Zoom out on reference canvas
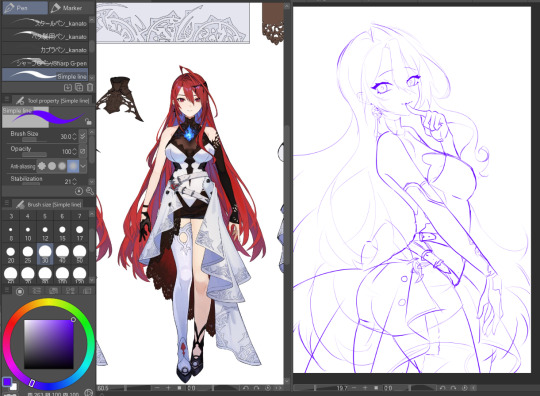The width and height of the screenshot is (540, 396). [157, 388]
